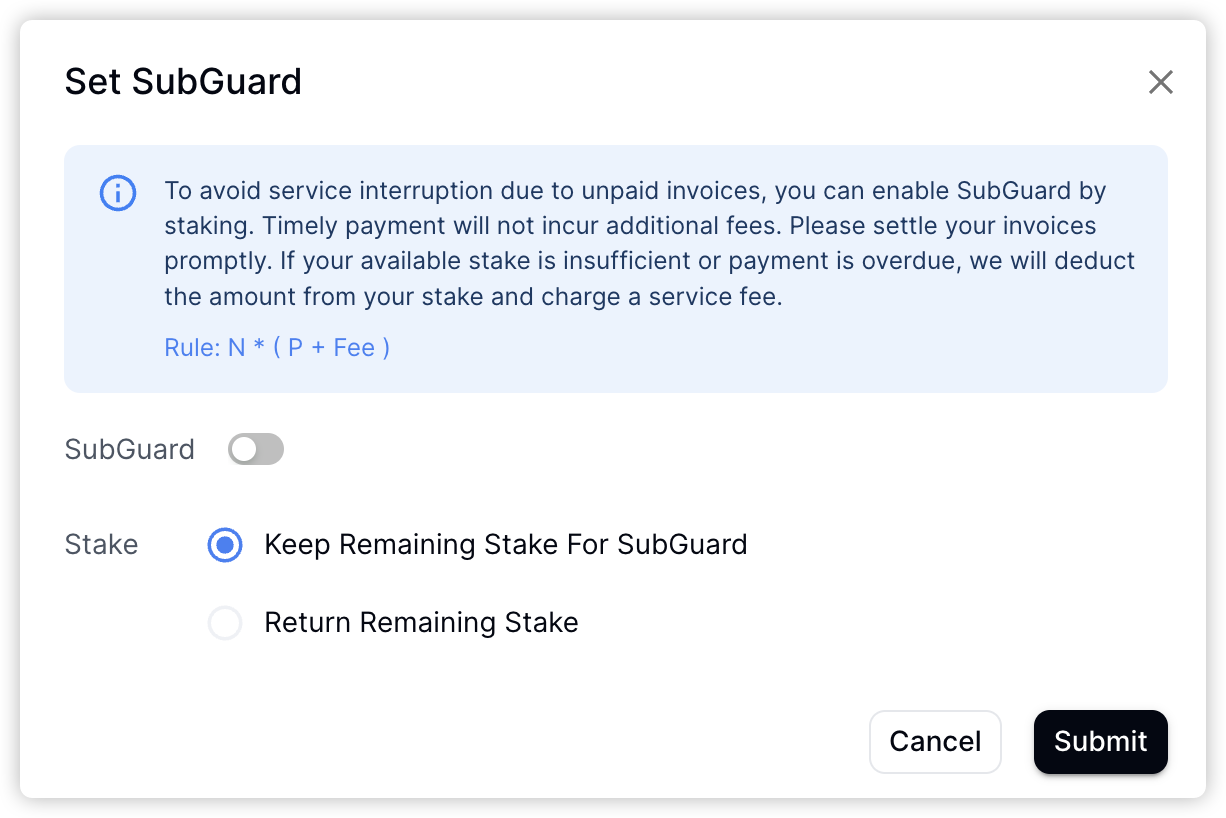Click the Set SubGuard dialog title

pos(183,82)
